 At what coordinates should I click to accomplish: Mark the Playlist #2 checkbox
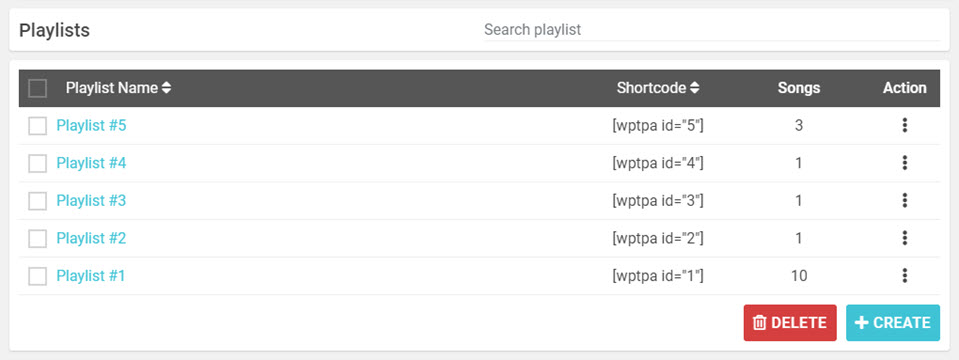(x=37, y=238)
